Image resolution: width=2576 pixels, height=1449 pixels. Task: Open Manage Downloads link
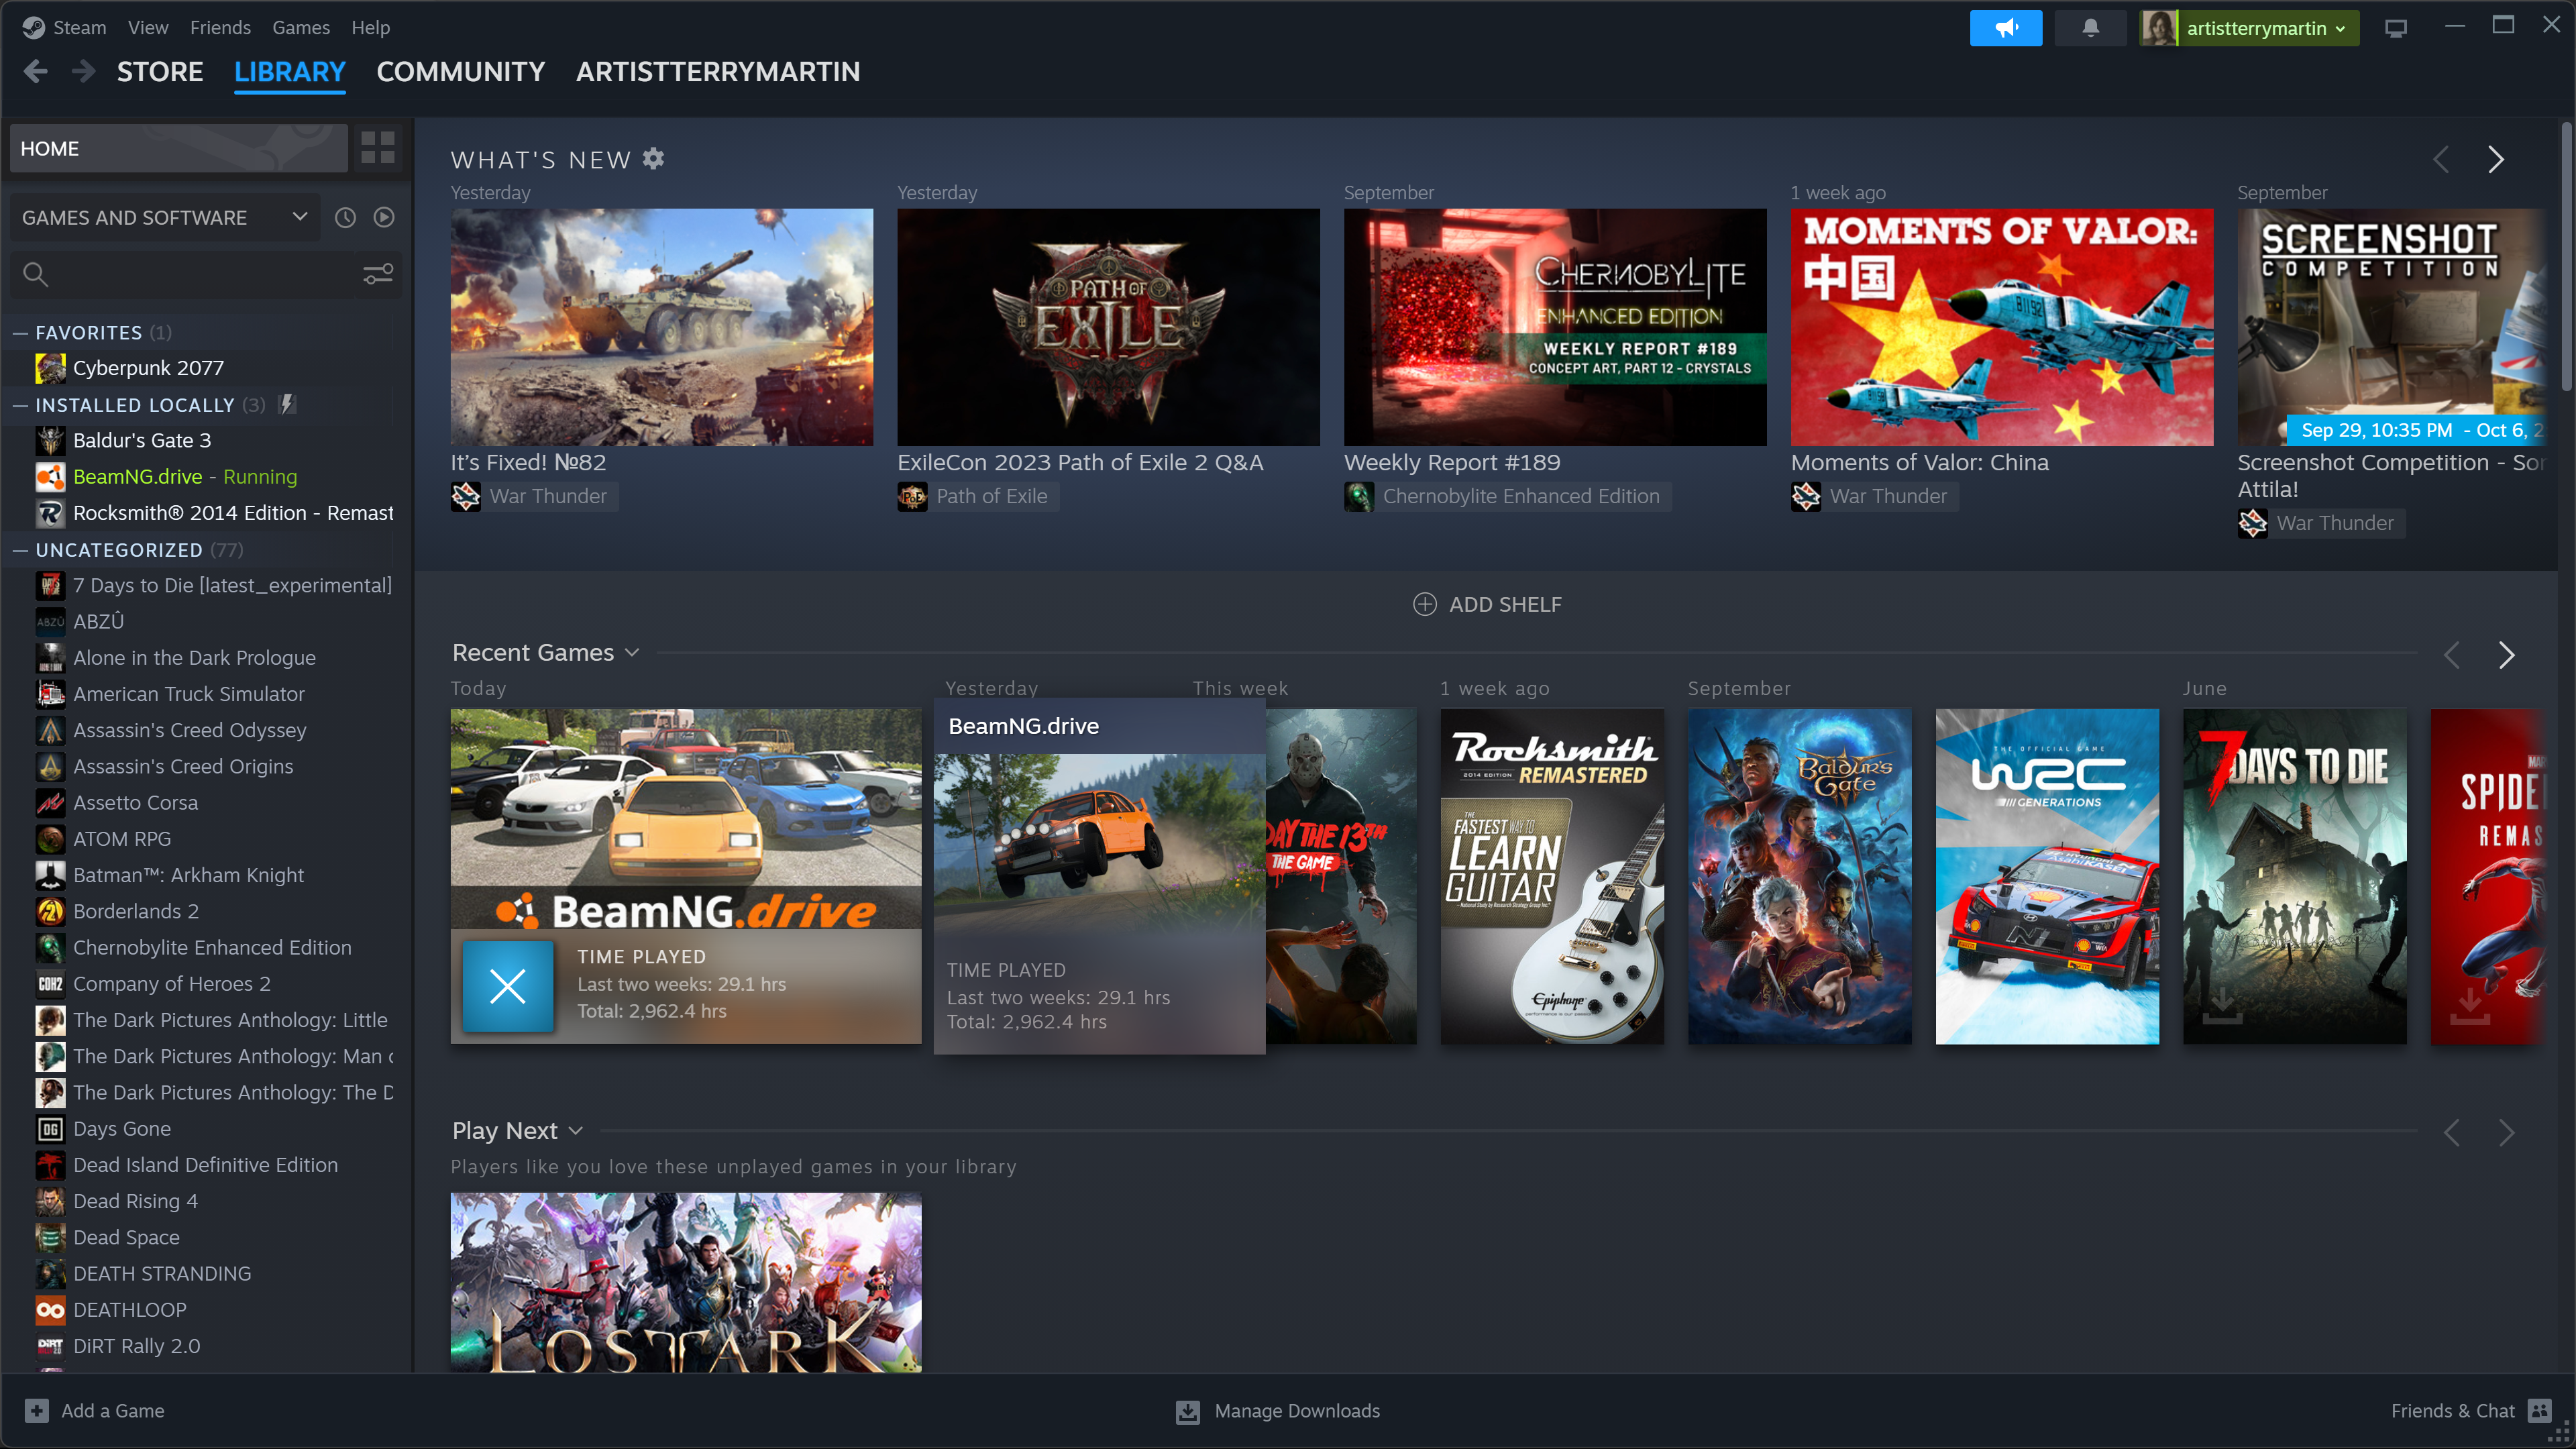click(1297, 1411)
